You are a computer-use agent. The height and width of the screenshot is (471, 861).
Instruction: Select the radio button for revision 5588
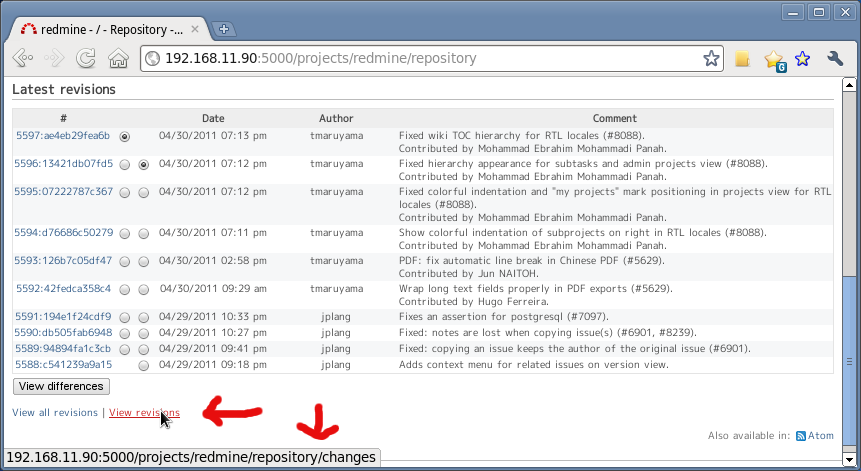coord(144,365)
